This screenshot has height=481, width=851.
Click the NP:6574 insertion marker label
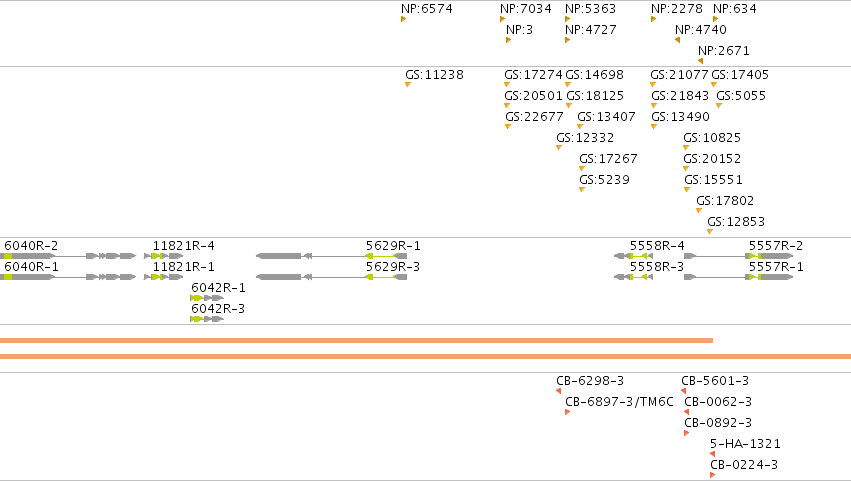tap(427, 9)
